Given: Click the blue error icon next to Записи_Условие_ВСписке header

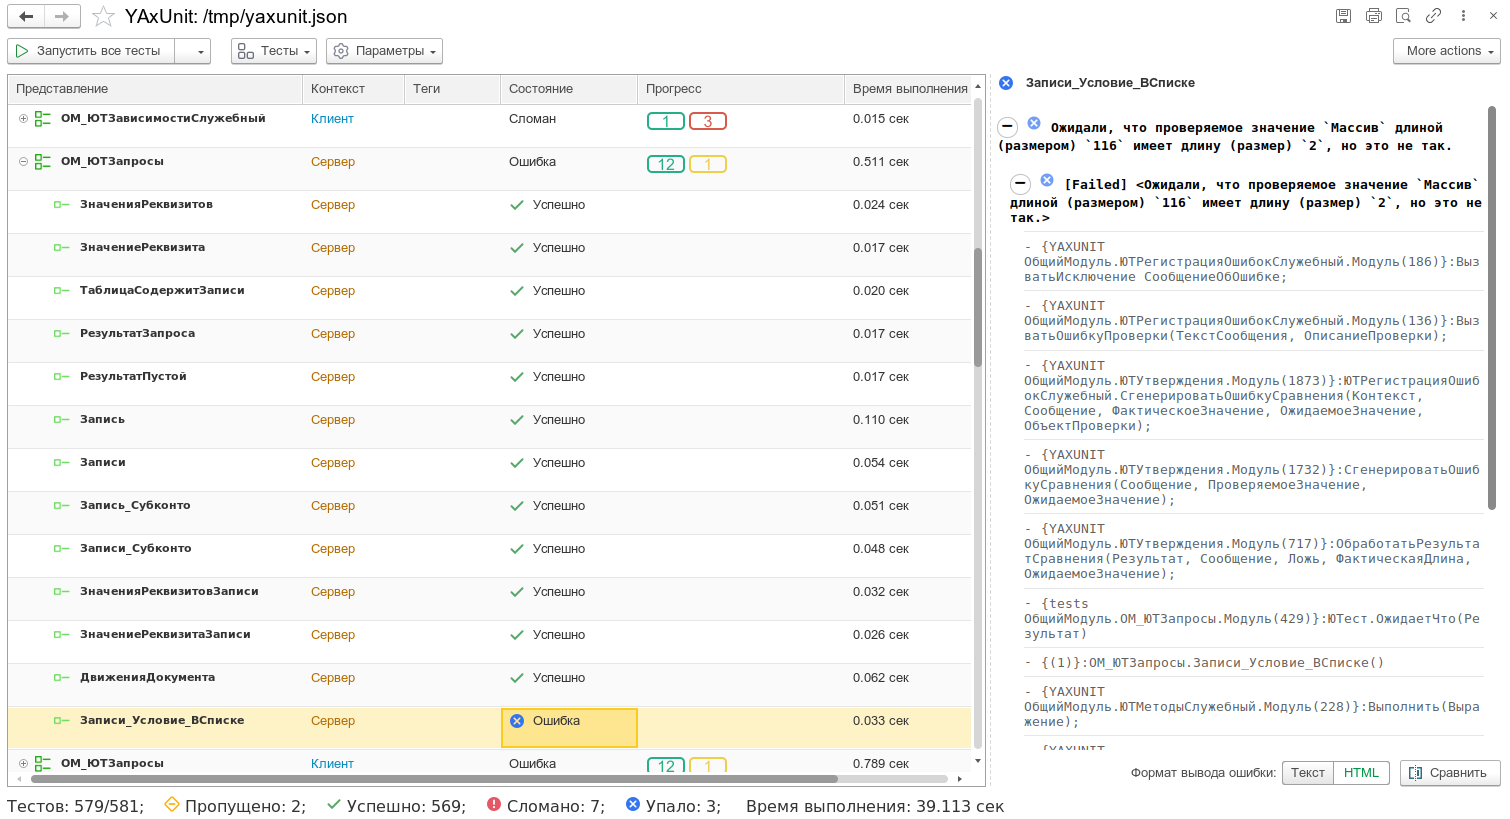Looking at the screenshot, I should click(x=1006, y=83).
